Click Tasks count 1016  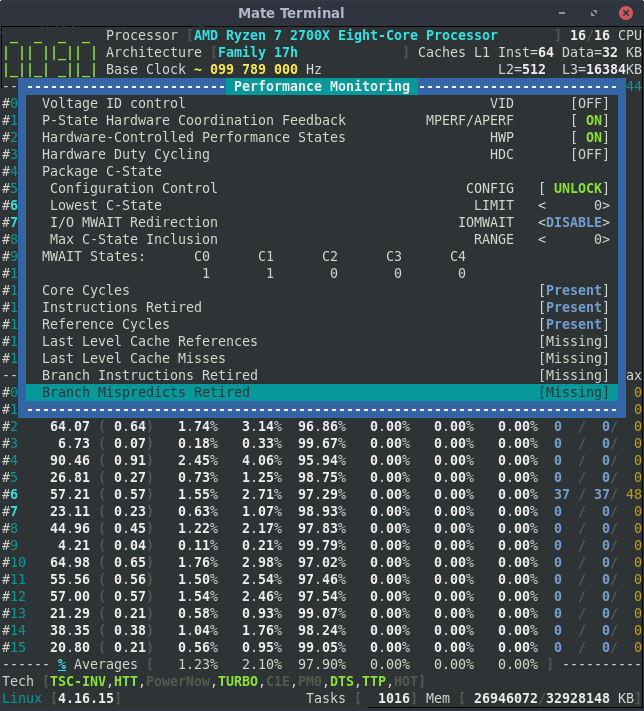click(394, 699)
